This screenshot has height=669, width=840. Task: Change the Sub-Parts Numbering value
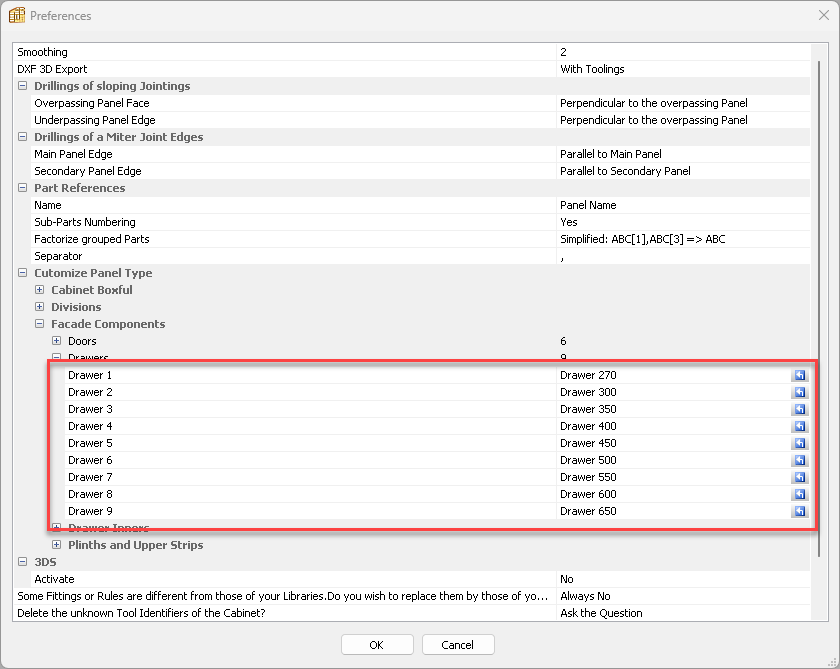680,222
